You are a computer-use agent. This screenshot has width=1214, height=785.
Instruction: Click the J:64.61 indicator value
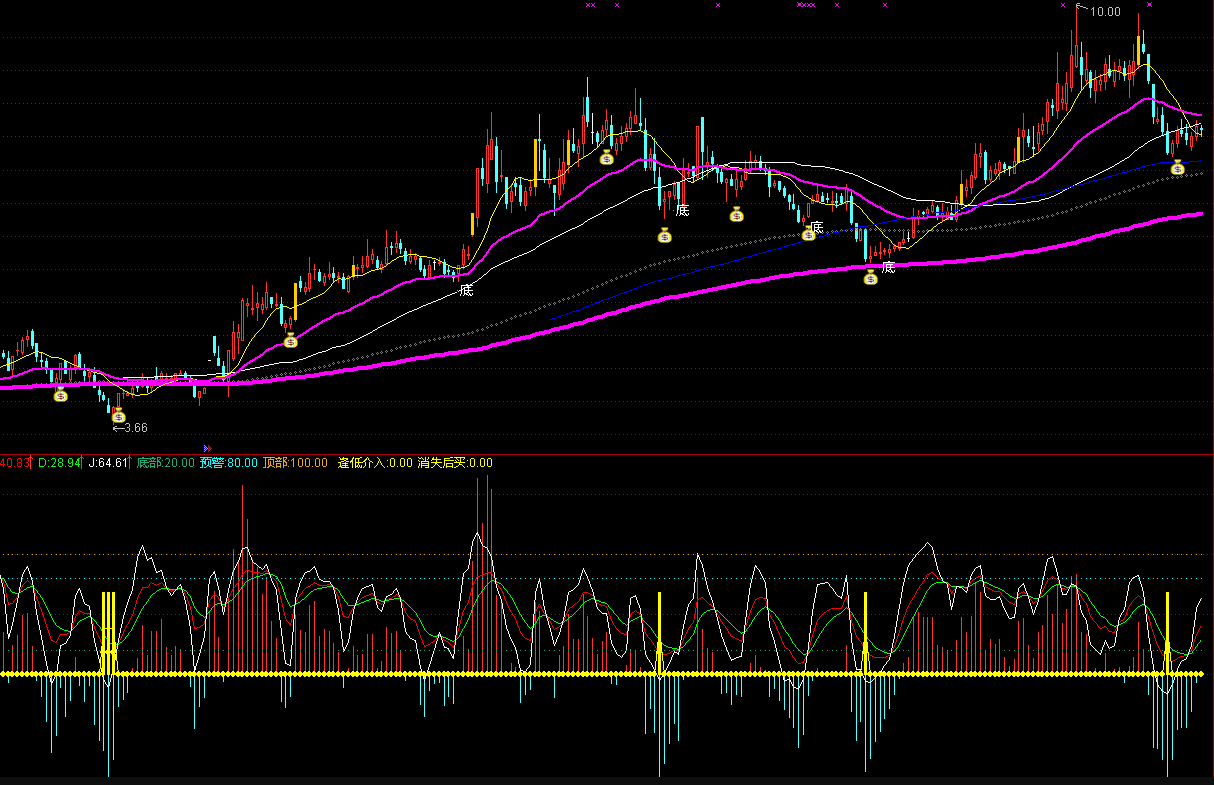[108, 463]
